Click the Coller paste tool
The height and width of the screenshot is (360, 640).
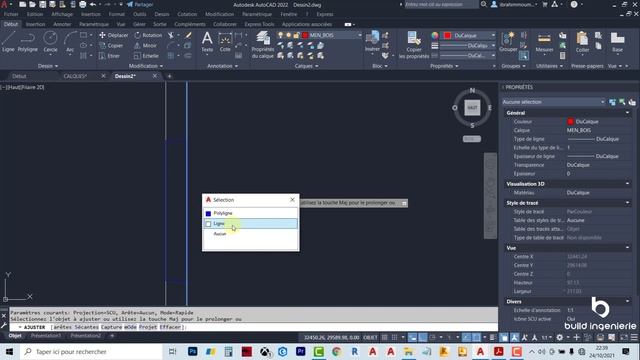(x=582, y=42)
